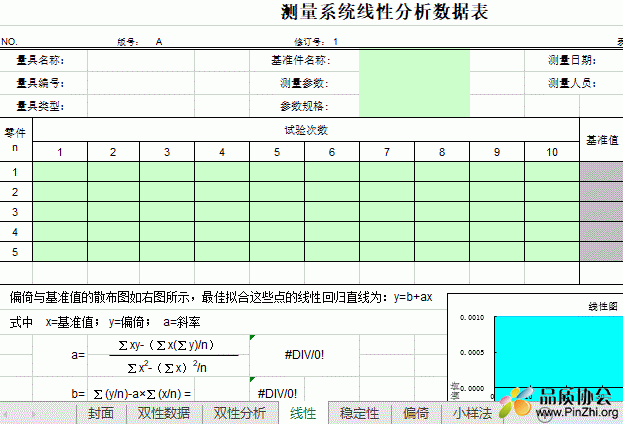Switch to the 封面 sheet tab

(x=101, y=413)
